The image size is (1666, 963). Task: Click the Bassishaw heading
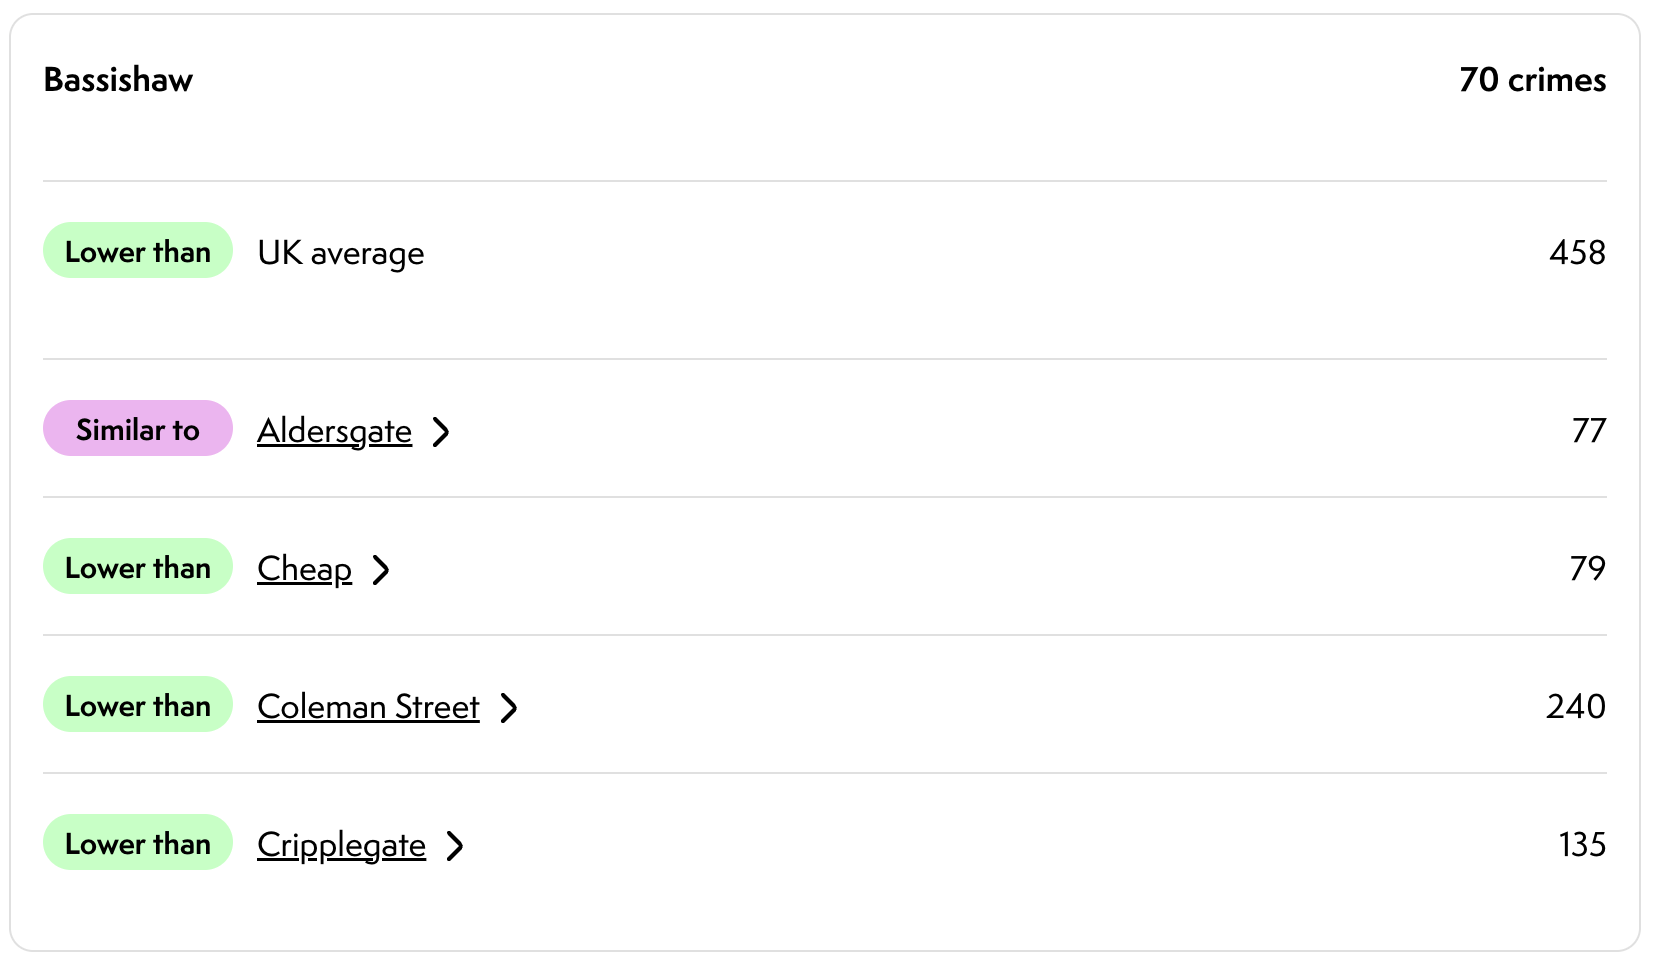coord(118,80)
